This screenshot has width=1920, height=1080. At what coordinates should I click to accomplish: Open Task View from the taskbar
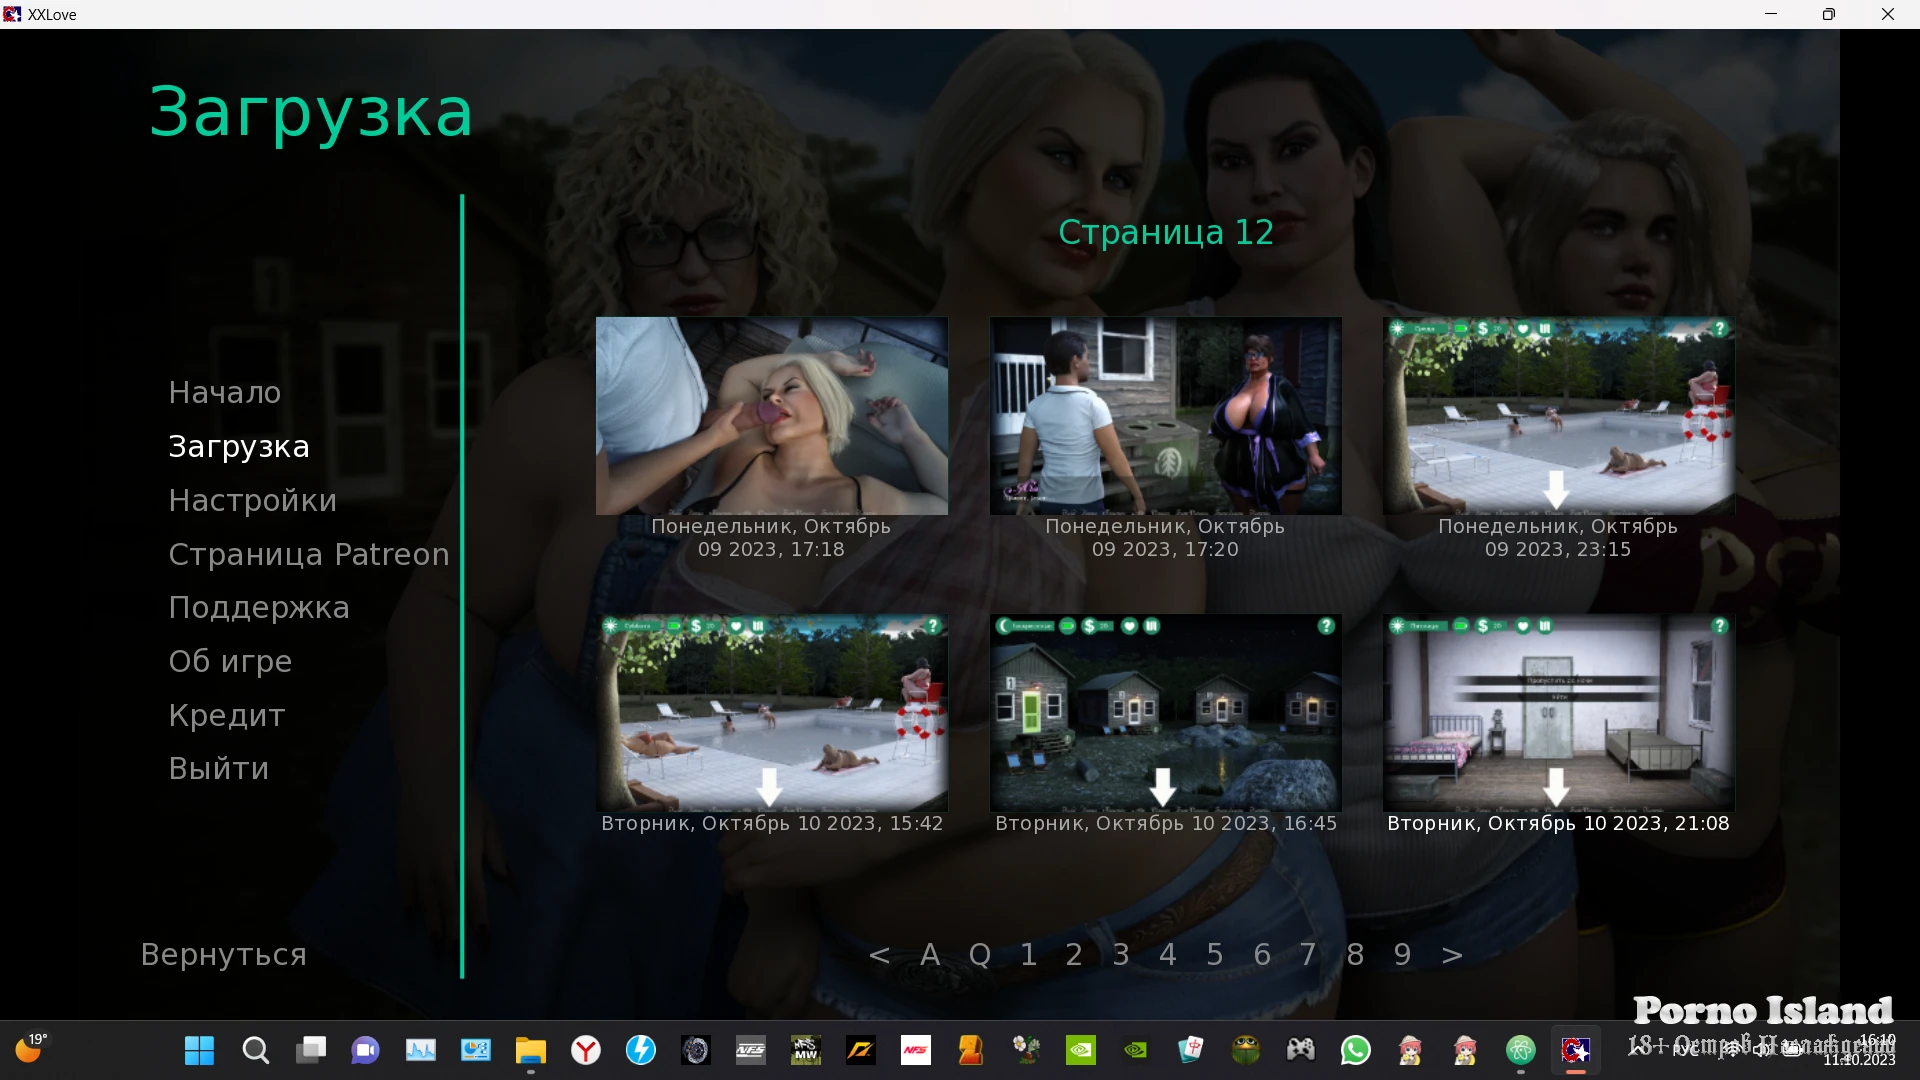click(x=311, y=1050)
